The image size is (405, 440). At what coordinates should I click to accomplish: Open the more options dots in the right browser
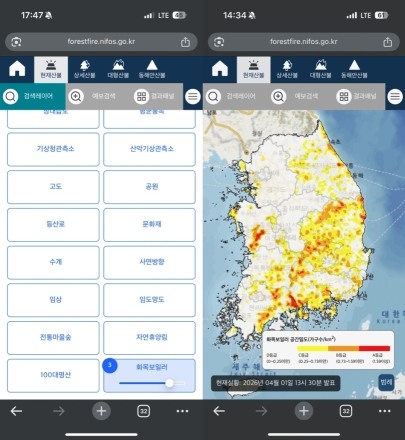tap(385, 411)
